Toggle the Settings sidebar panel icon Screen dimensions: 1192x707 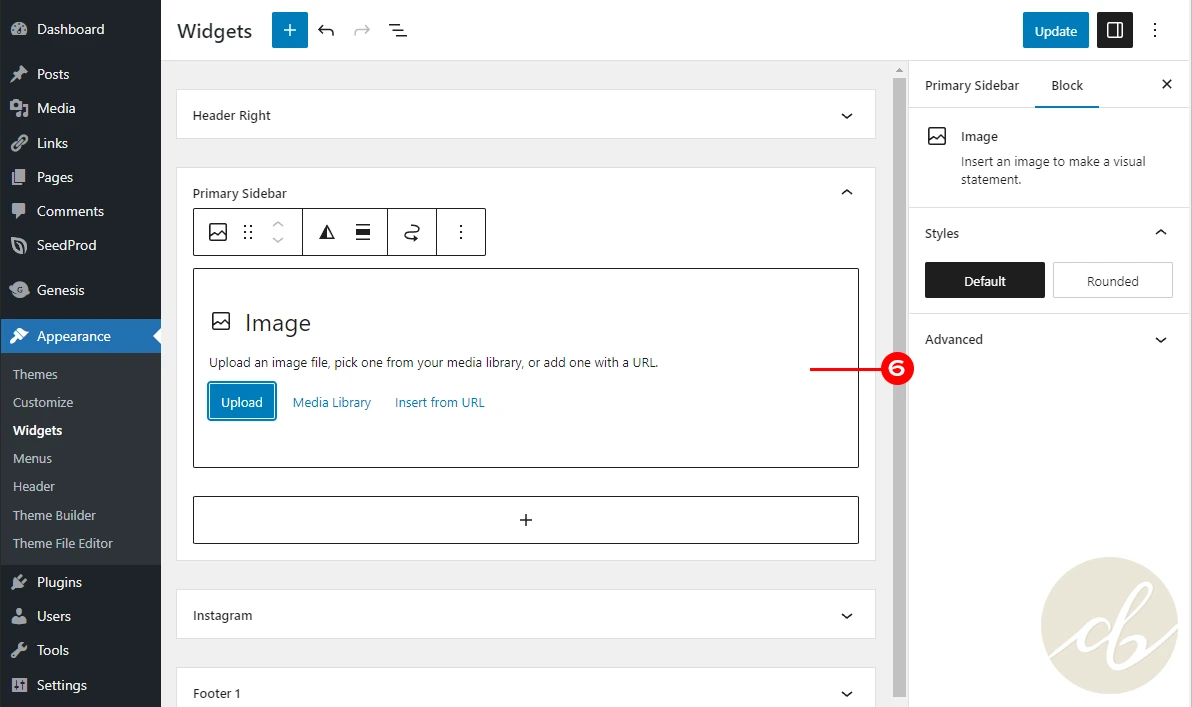pyautogui.click(x=1115, y=30)
